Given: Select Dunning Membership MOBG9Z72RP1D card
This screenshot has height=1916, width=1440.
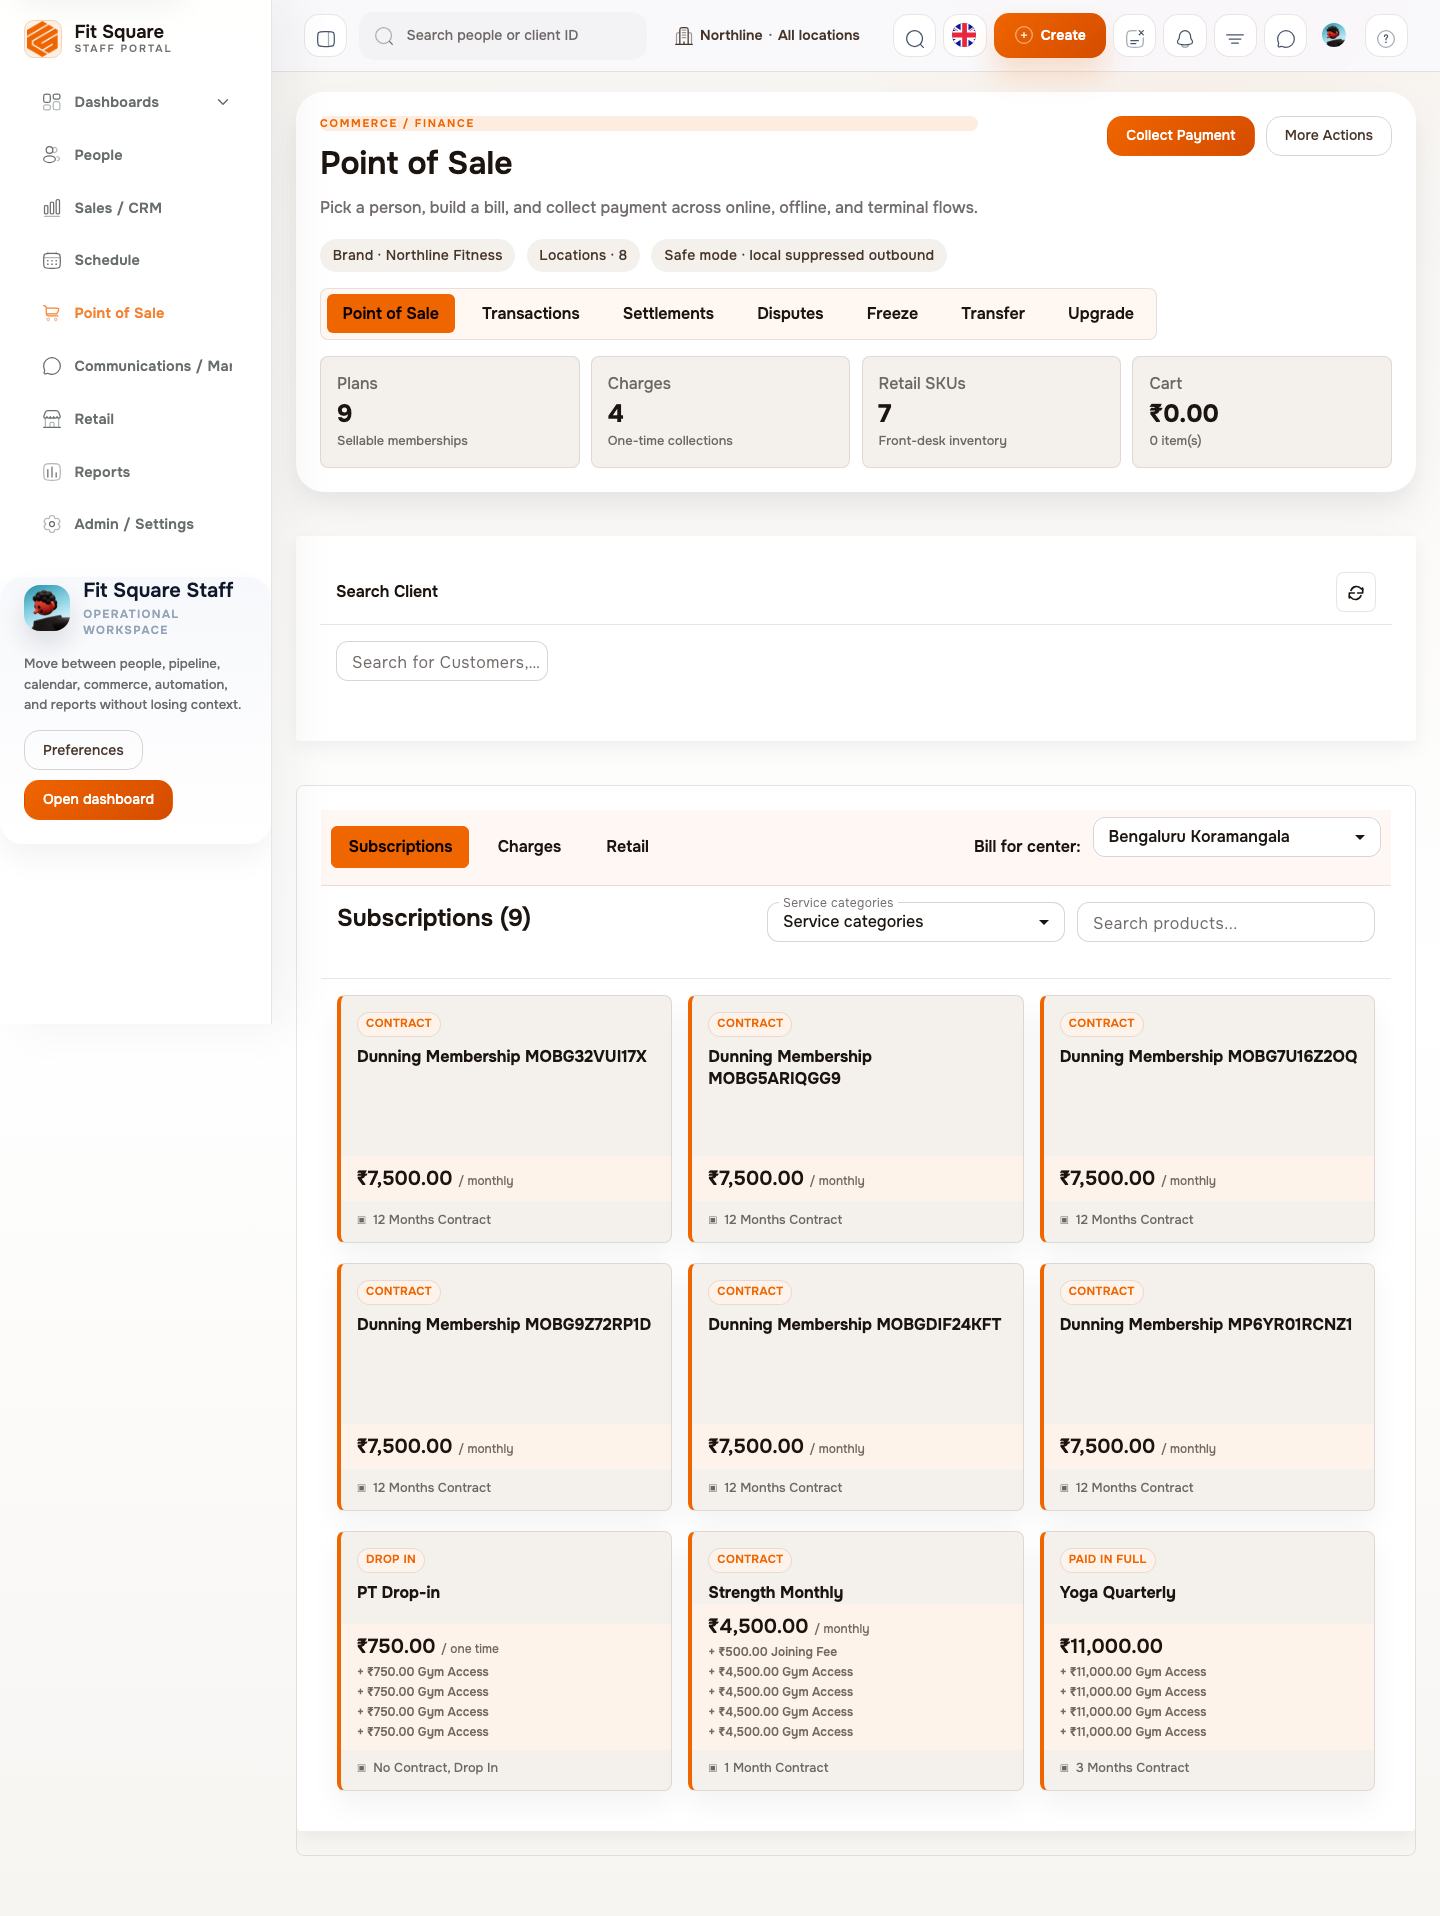Looking at the screenshot, I should point(504,1387).
